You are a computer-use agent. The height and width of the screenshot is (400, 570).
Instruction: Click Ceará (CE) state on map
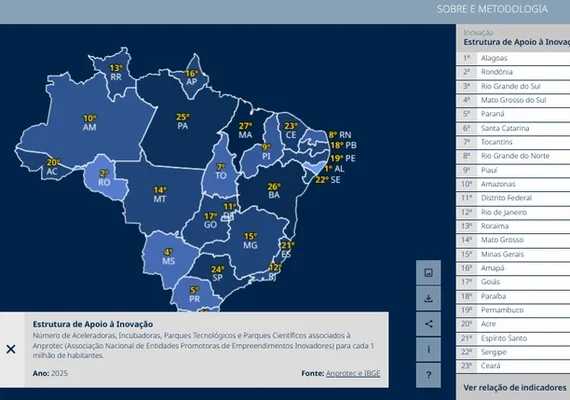290,130
